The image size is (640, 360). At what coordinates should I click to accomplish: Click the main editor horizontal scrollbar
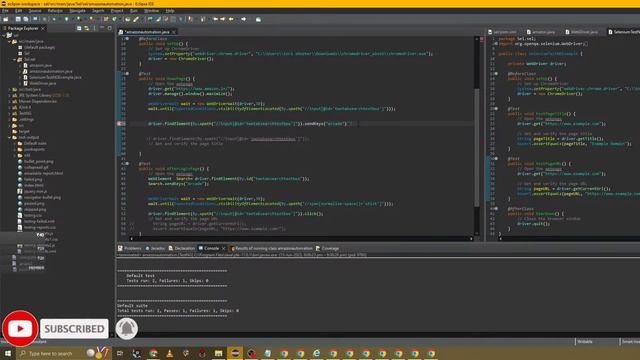pos(301,238)
